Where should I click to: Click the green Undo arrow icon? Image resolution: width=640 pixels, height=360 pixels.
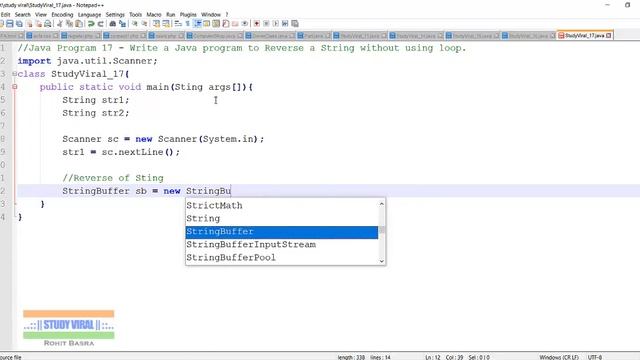pos(91,24)
